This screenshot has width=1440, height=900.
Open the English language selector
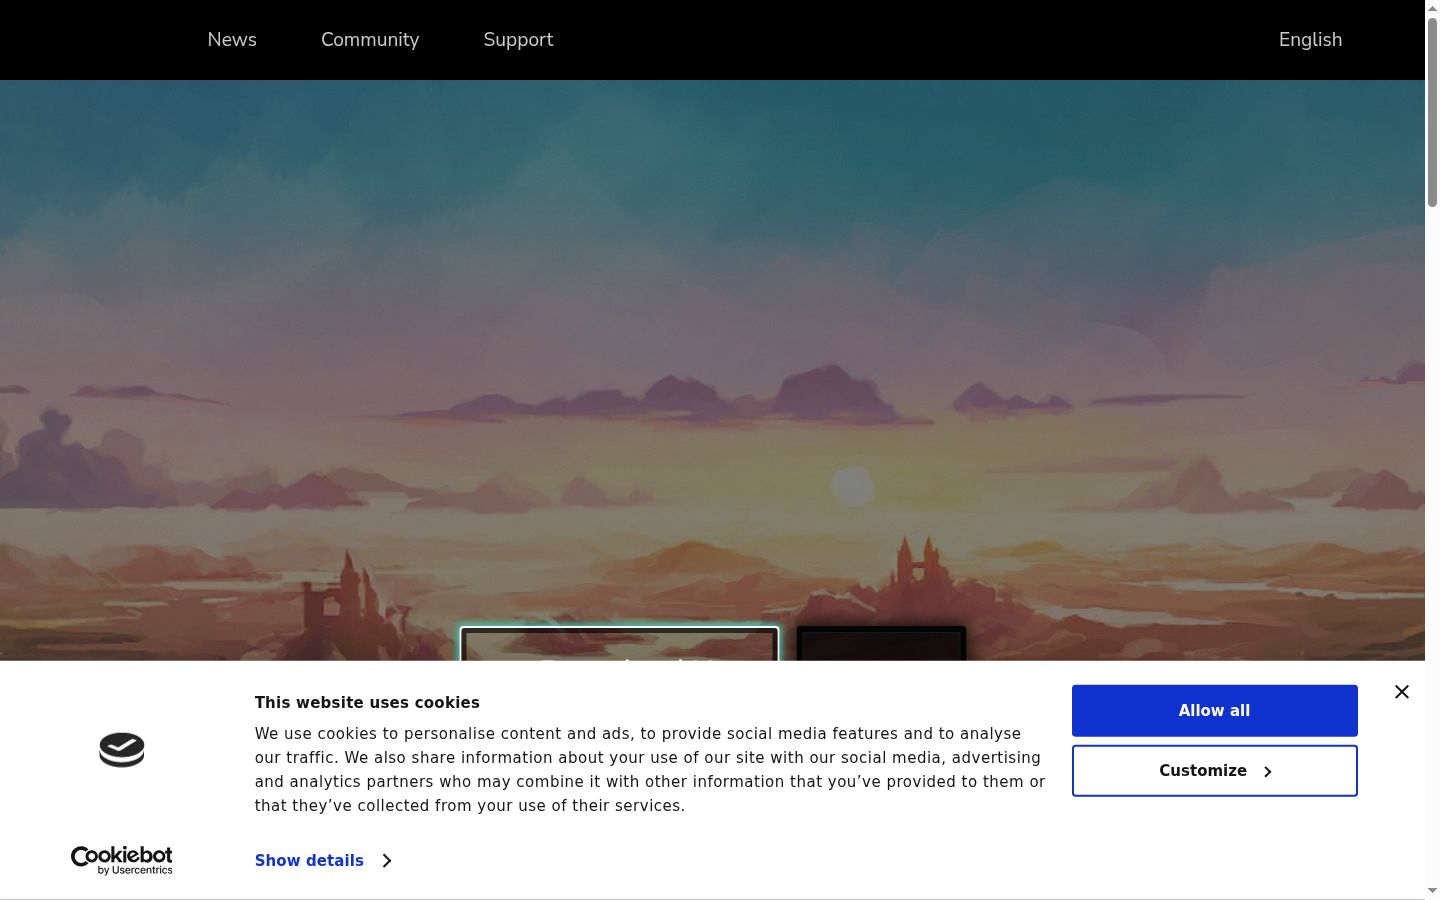coord(1310,40)
